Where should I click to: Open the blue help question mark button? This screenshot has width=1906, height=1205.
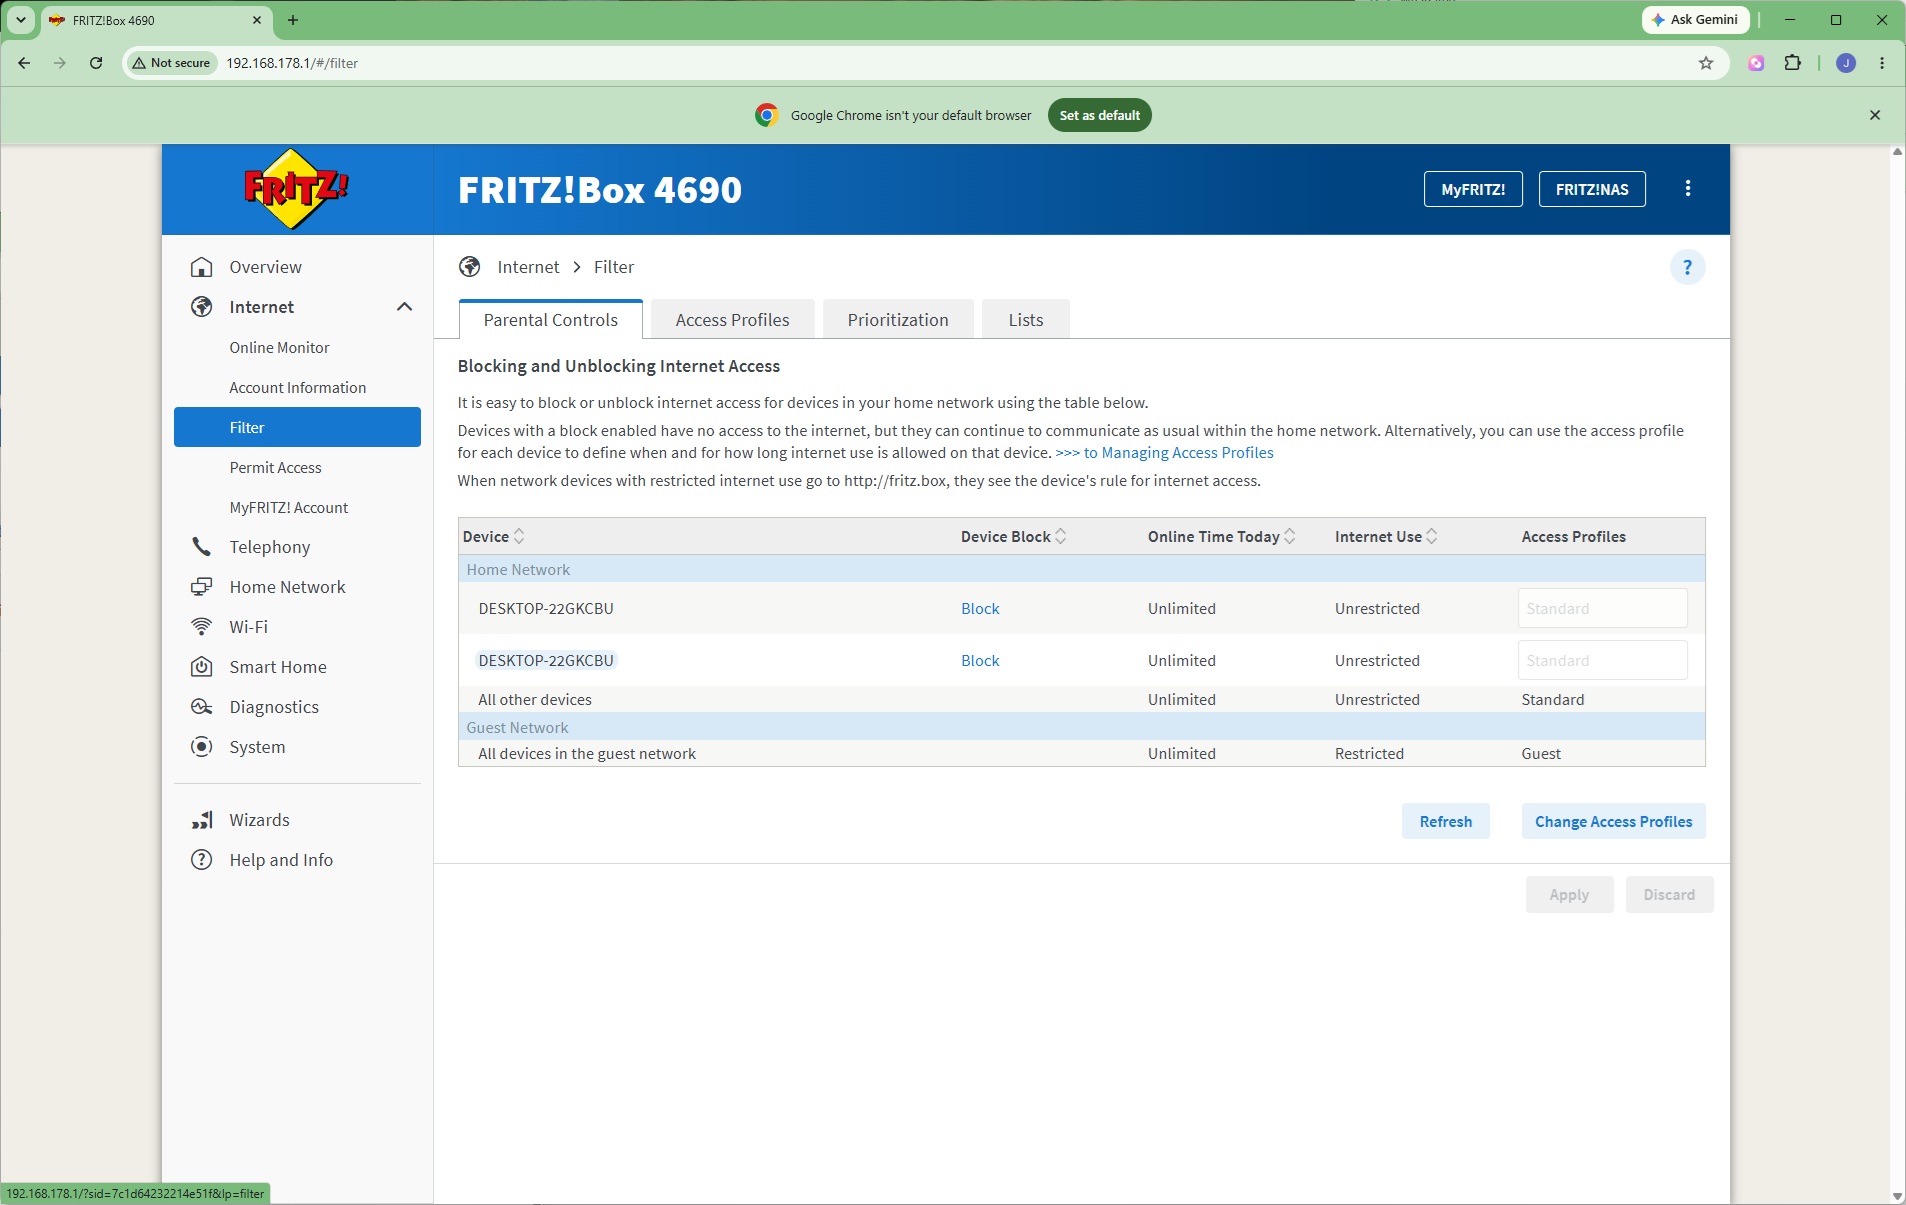coord(1687,267)
